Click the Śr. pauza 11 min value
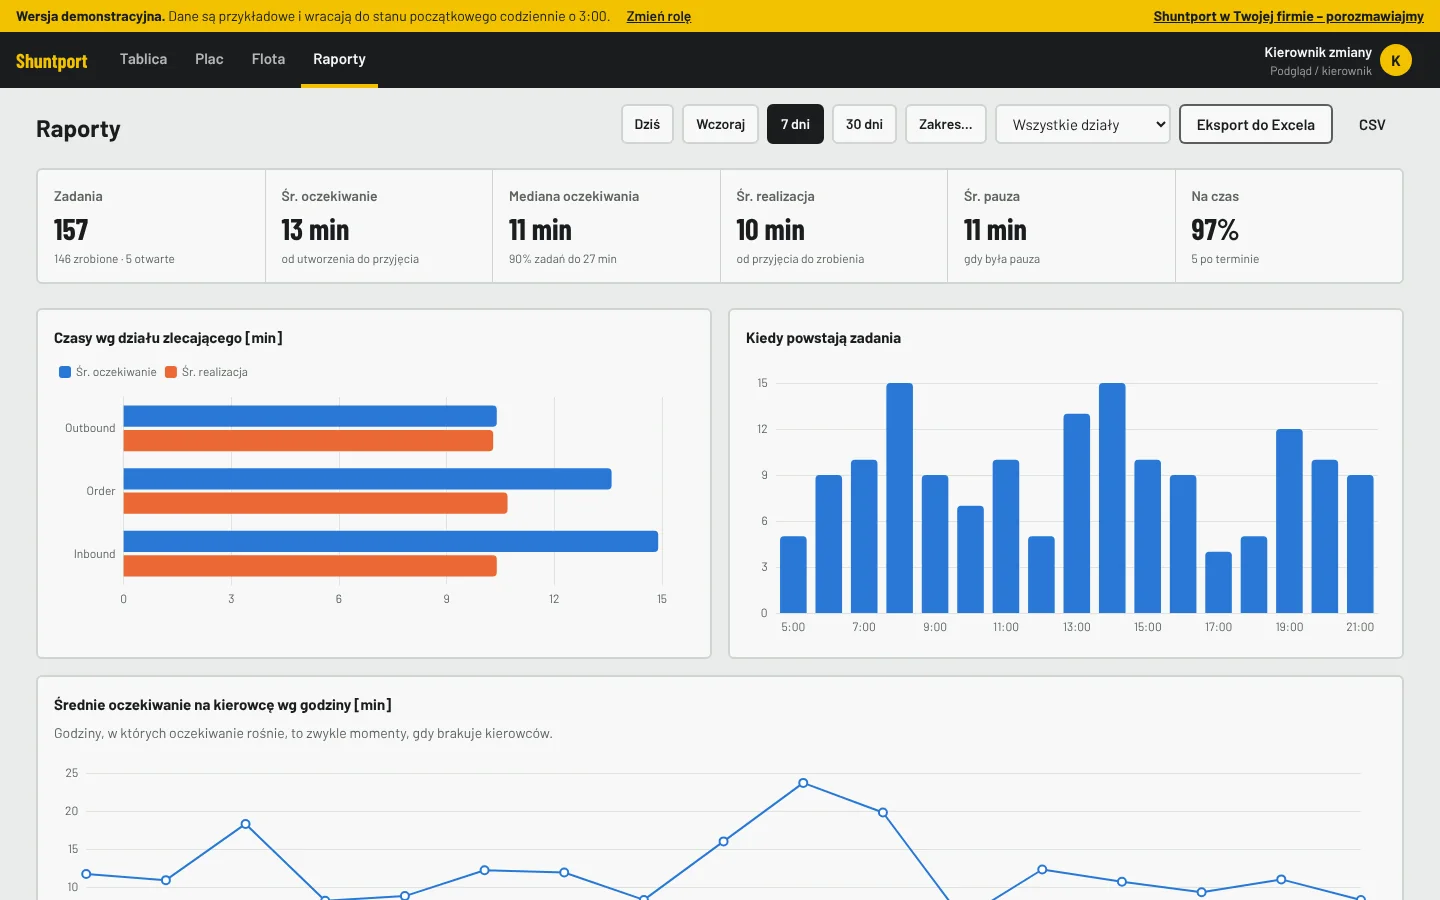This screenshot has height=900, width=1440. point(995,230)
